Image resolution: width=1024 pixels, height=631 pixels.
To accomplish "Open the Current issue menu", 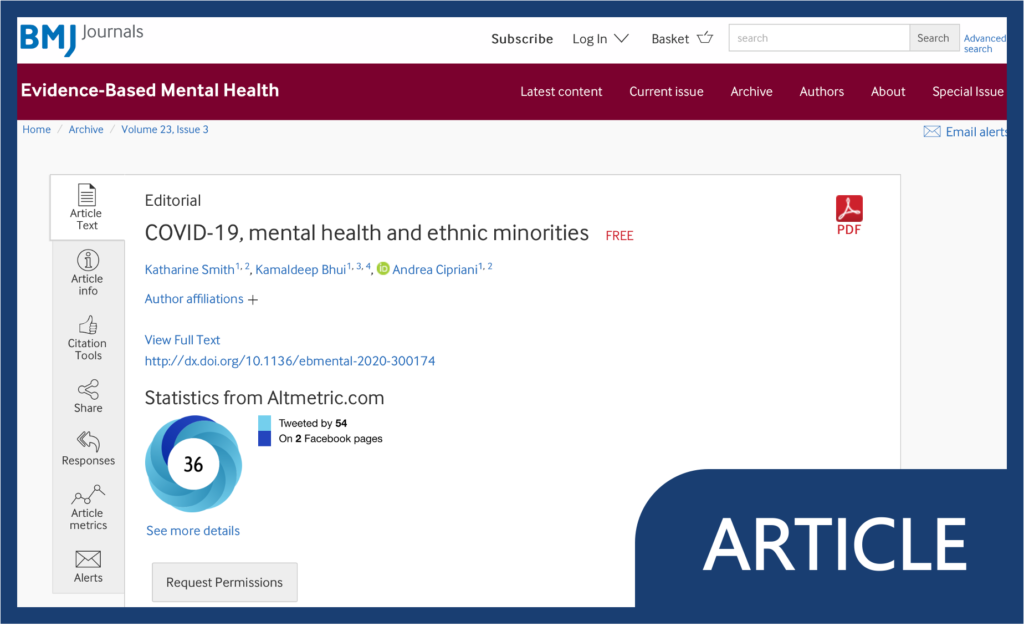I will [666, 91].
